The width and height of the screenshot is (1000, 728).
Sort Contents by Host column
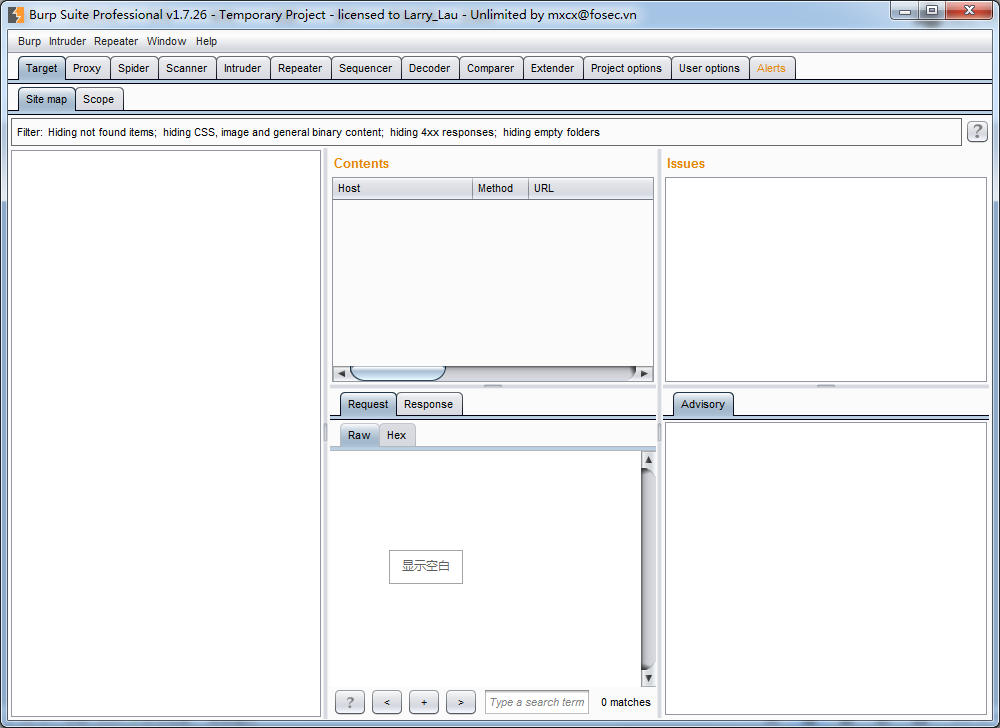point(402,188)
